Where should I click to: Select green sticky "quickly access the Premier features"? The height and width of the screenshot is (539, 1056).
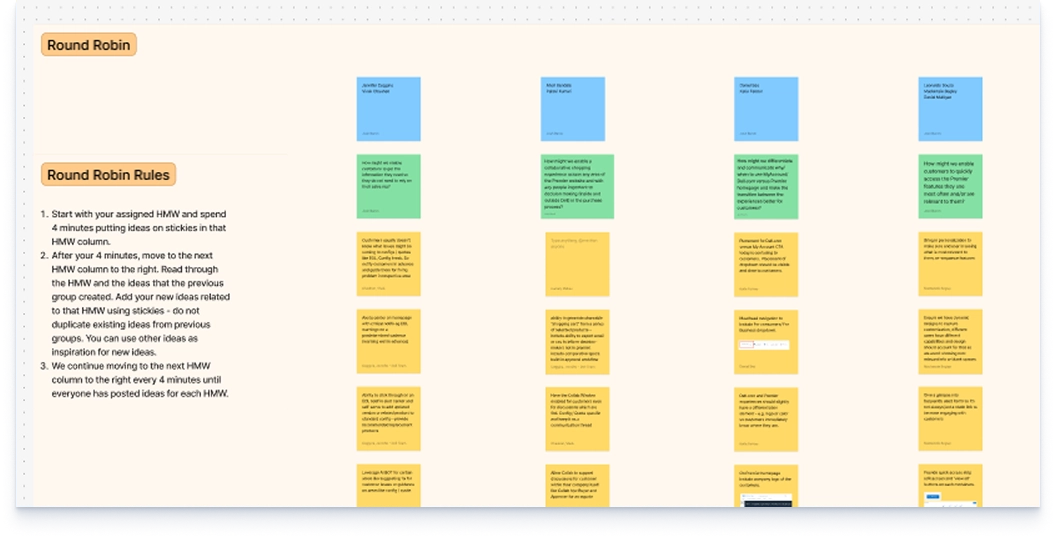(x=950, y=187)
